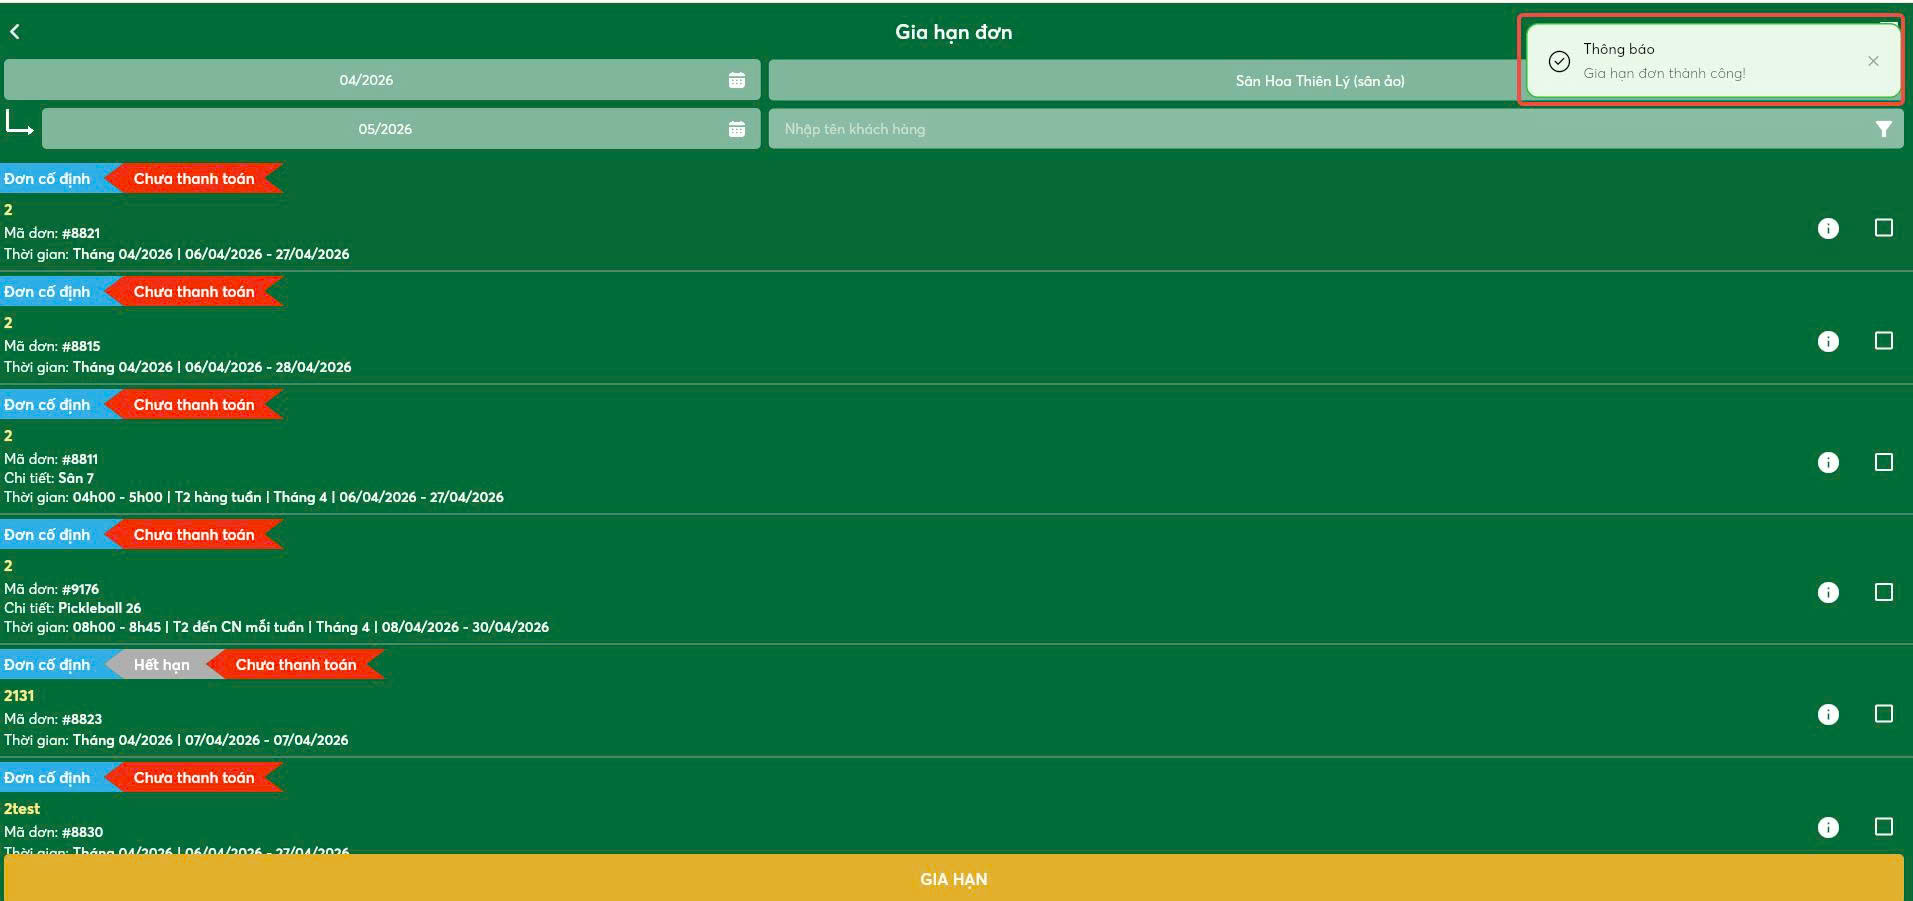
Task: Open calendar icon in 04/2026 field
Action: click(x=737, y=80)
